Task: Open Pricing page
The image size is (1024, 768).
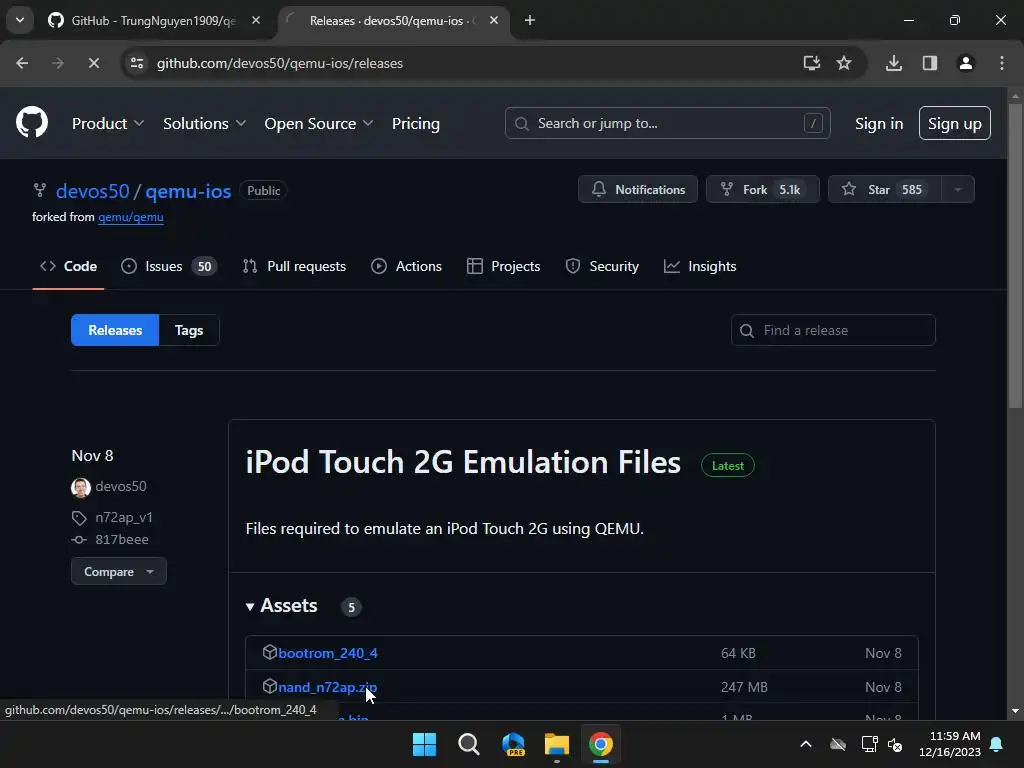Action: click(x=415, y=123)
